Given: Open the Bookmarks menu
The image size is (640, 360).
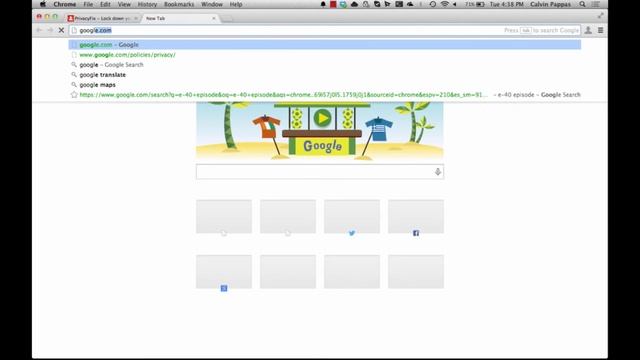Looking at the screenshot, I should tap(179, 4).
